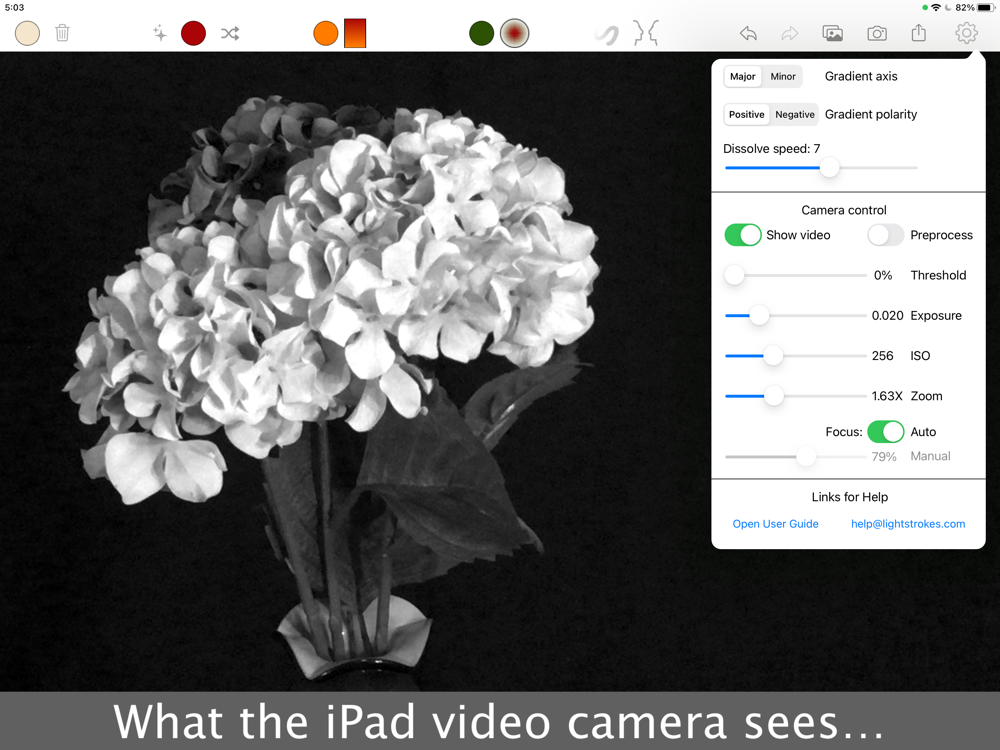Redo with the forward arrow icon
The image size is (1000, 750).
tap(790, 33)
